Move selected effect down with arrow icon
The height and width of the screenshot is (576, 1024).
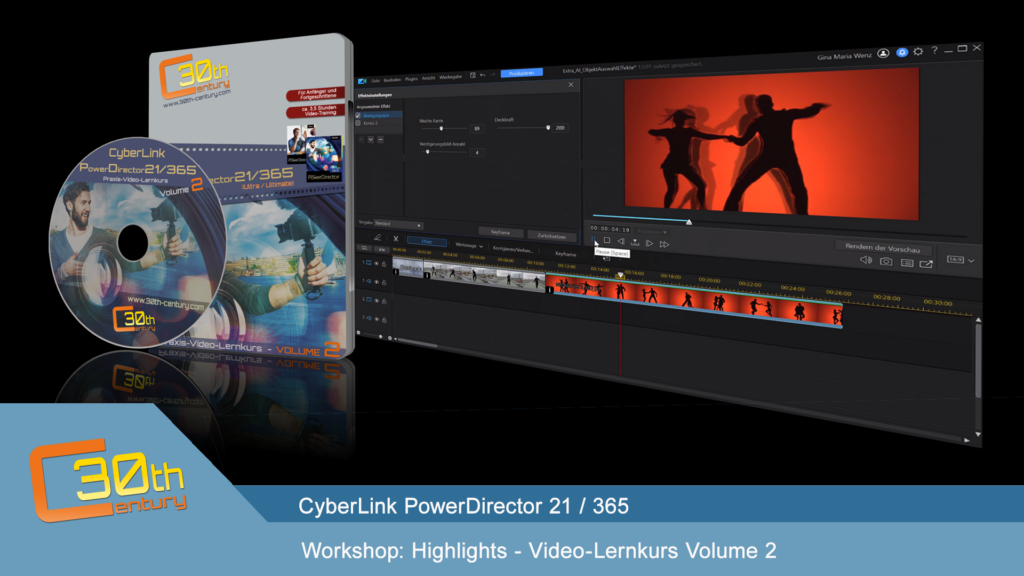tap(371, 139)
